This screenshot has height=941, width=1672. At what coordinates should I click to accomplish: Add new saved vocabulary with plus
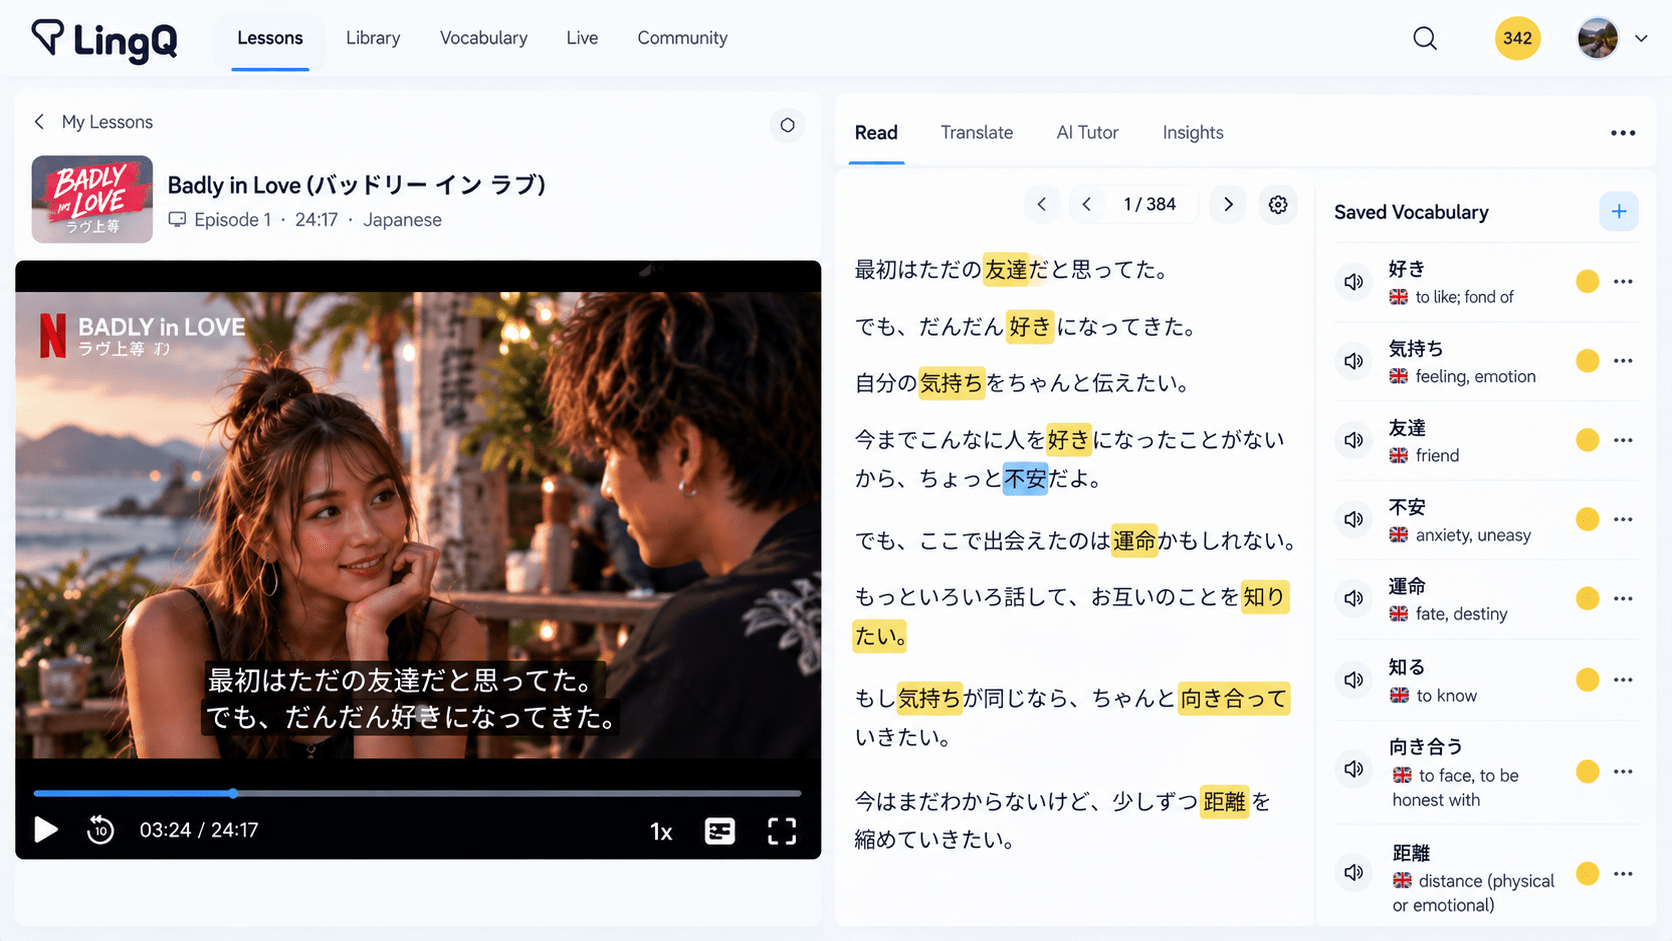1619,211
